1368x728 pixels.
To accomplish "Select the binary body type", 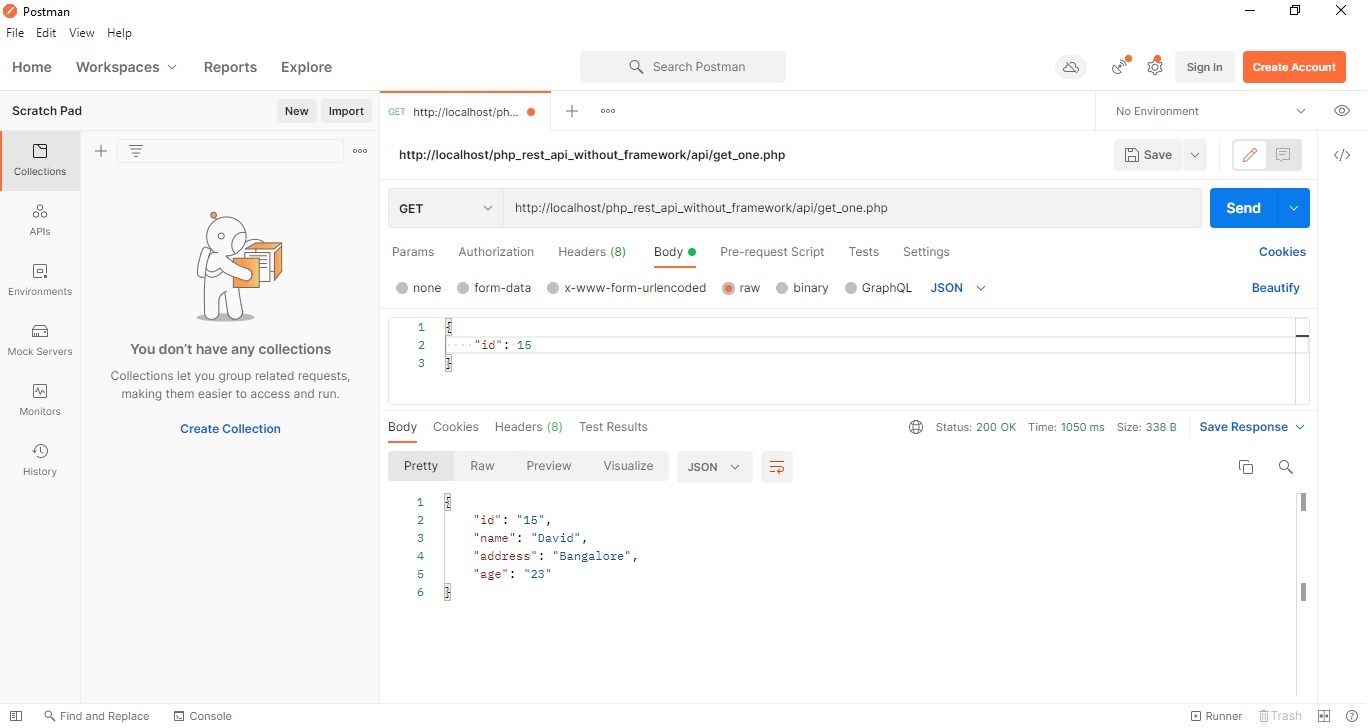I will pyautogui.click(x=802, y=288).
